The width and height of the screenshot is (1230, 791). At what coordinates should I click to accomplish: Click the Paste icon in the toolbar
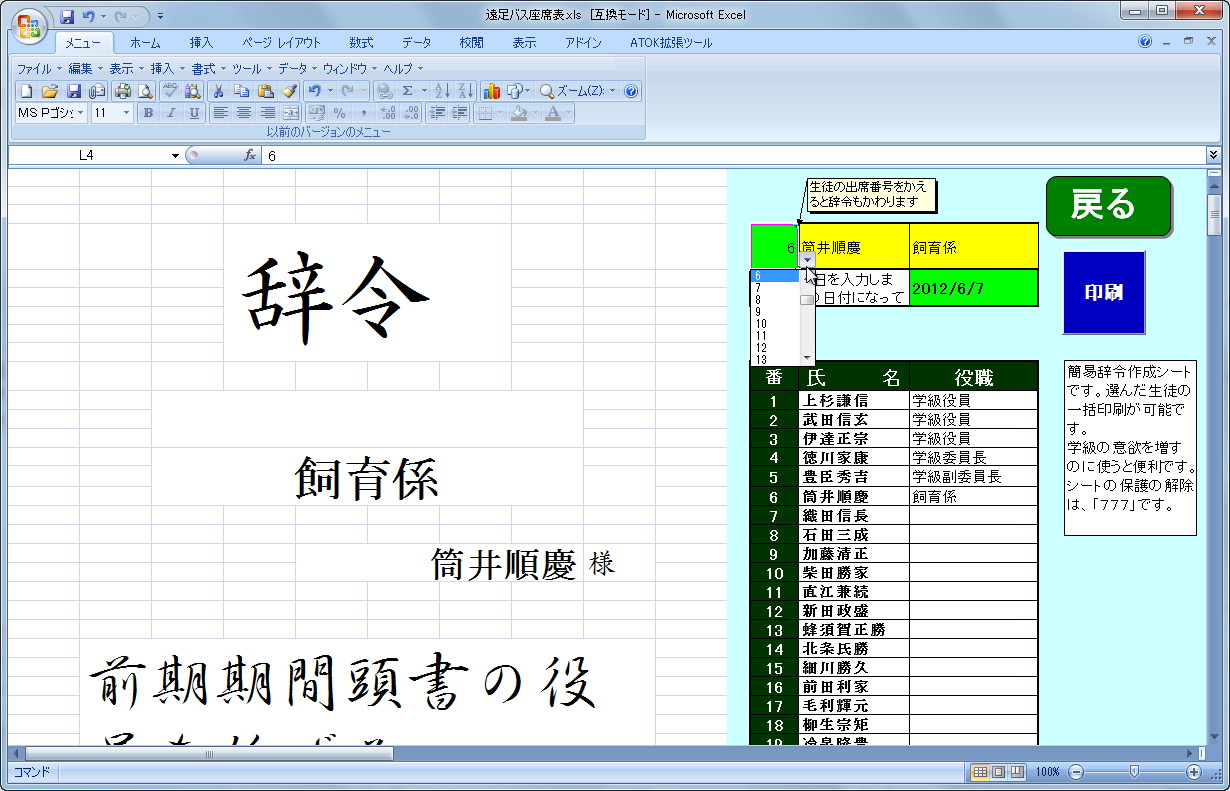coord(265,90)
